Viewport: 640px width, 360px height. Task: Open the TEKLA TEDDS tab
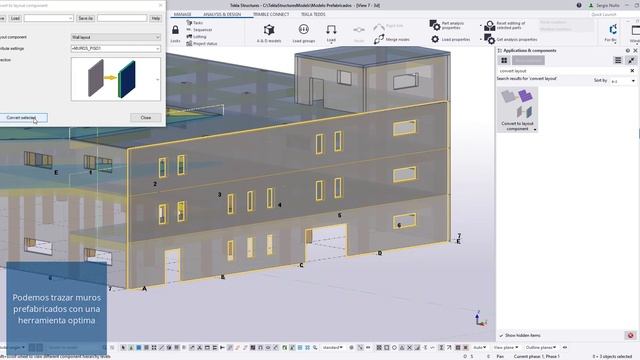[313, 14]
